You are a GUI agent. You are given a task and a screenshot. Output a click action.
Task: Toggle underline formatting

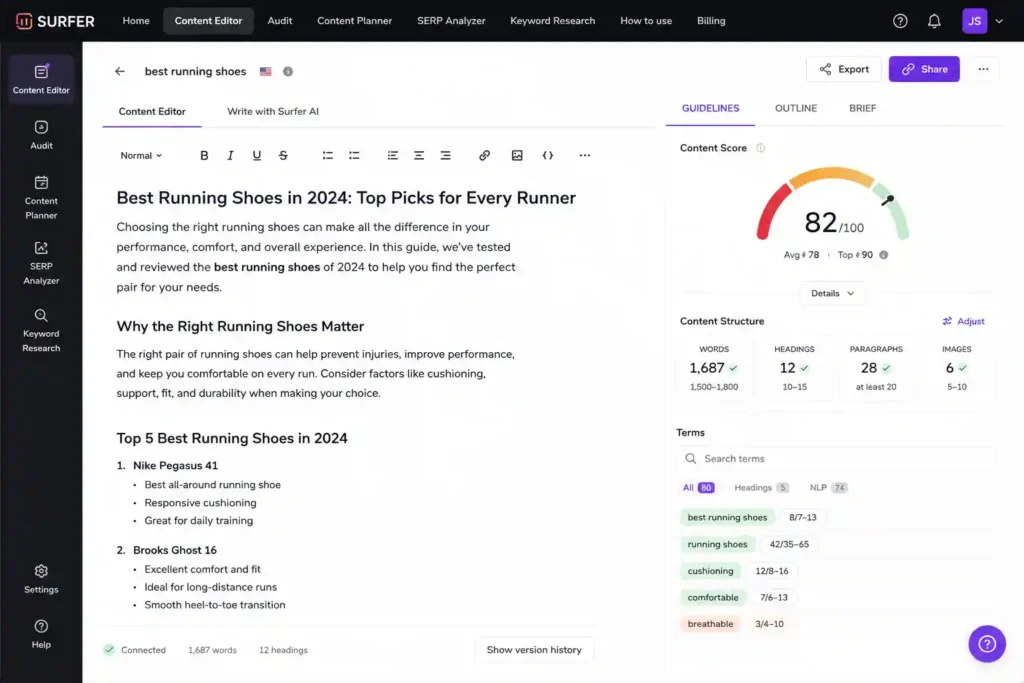[257, 155]
